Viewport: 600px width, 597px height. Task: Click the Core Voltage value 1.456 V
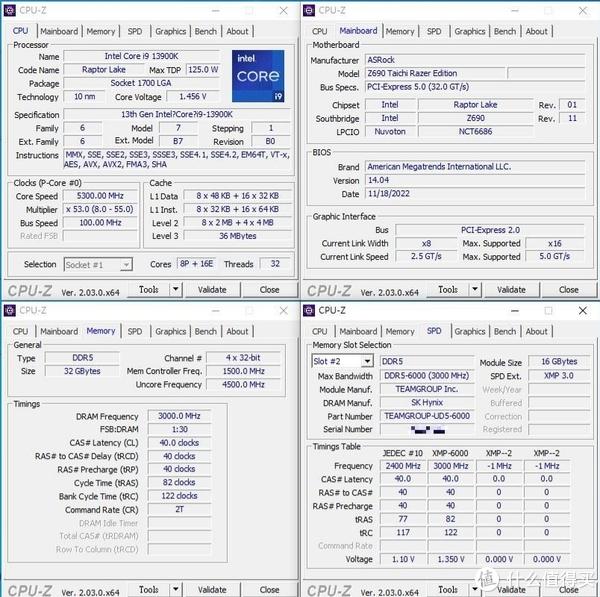[x=193, y=96]
